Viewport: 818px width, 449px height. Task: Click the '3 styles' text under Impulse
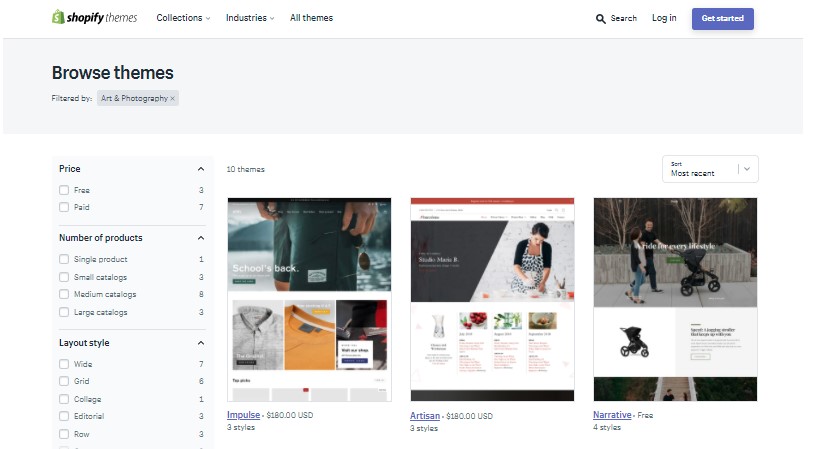[x=240, y=427]
